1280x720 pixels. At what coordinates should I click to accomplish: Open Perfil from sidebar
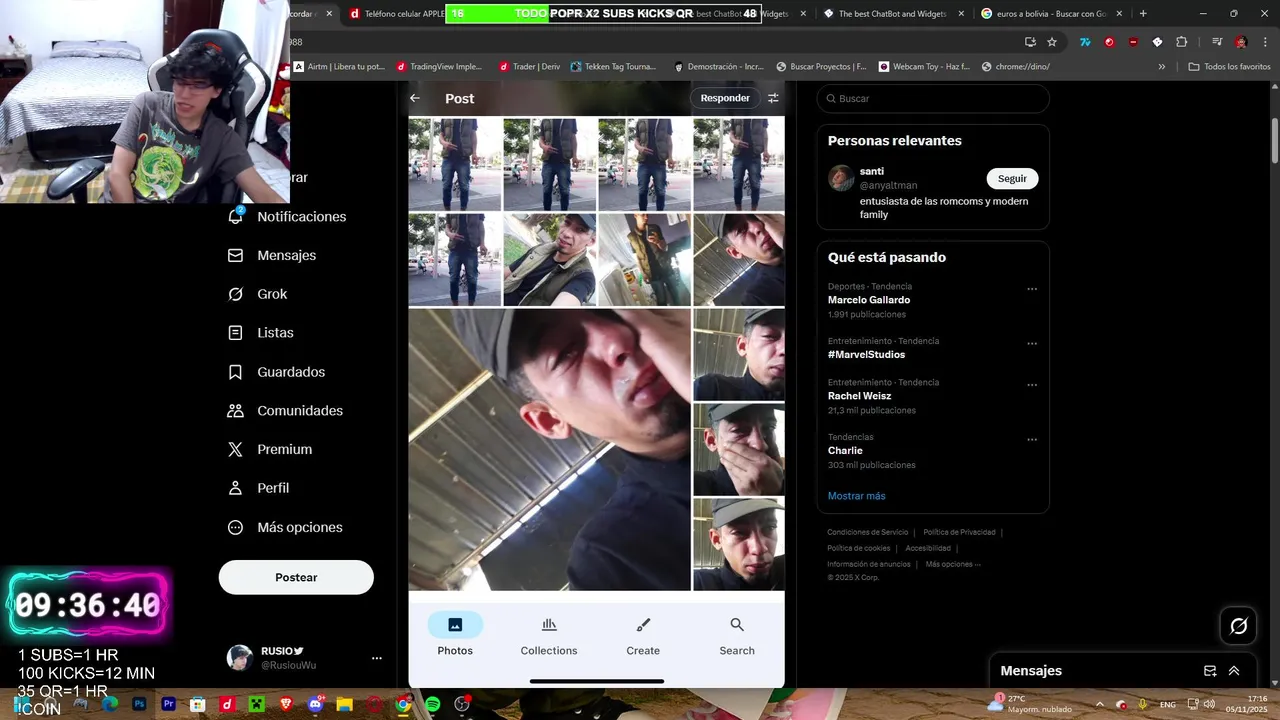tap(260, 488)
